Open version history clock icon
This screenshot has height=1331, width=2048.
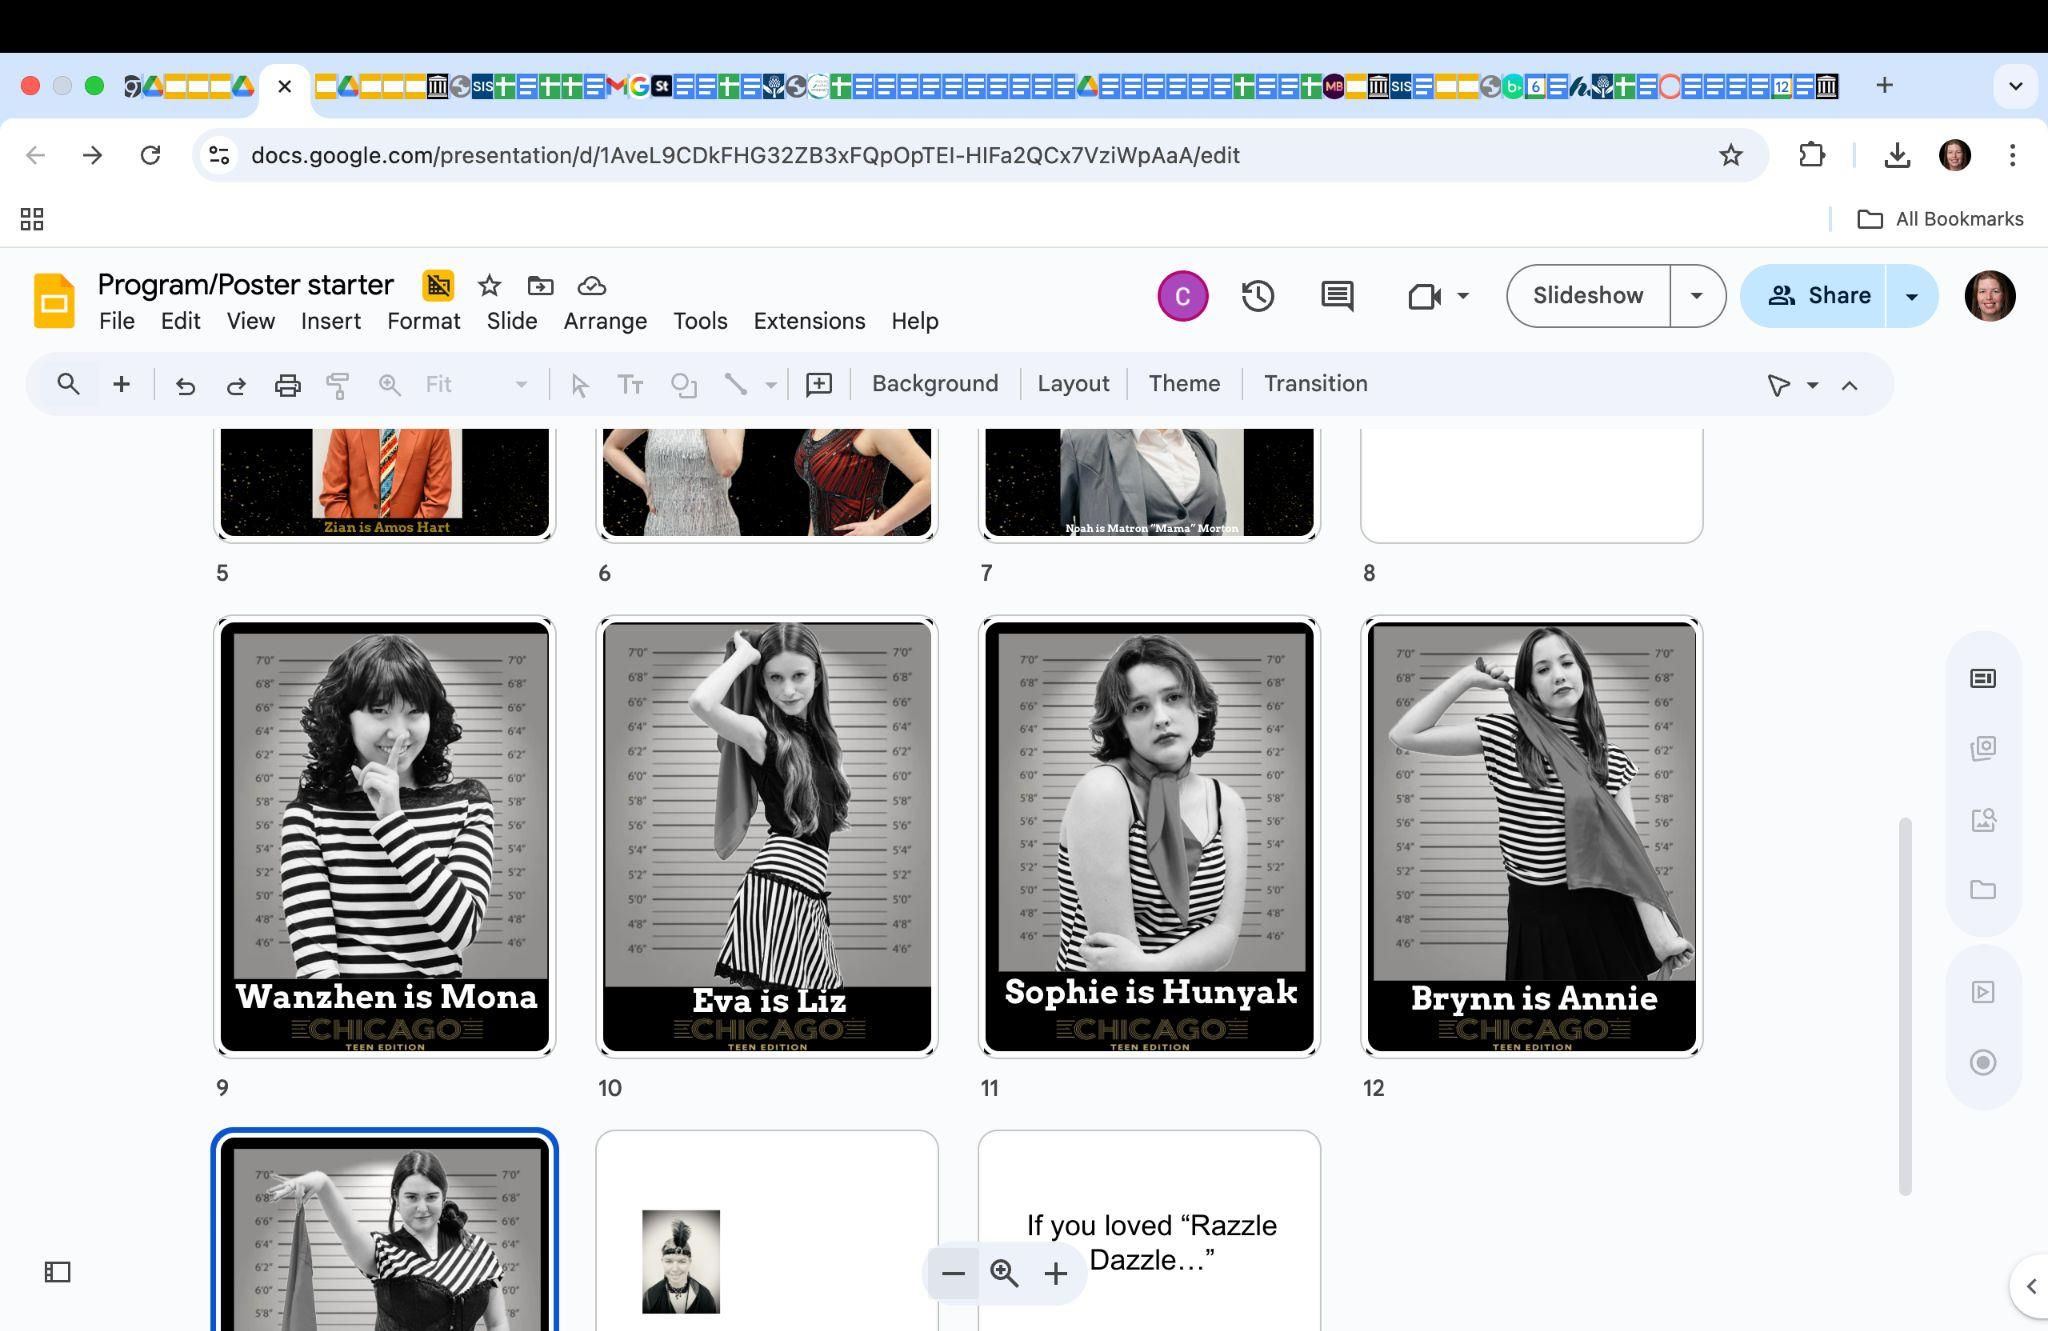(1257, 296)
